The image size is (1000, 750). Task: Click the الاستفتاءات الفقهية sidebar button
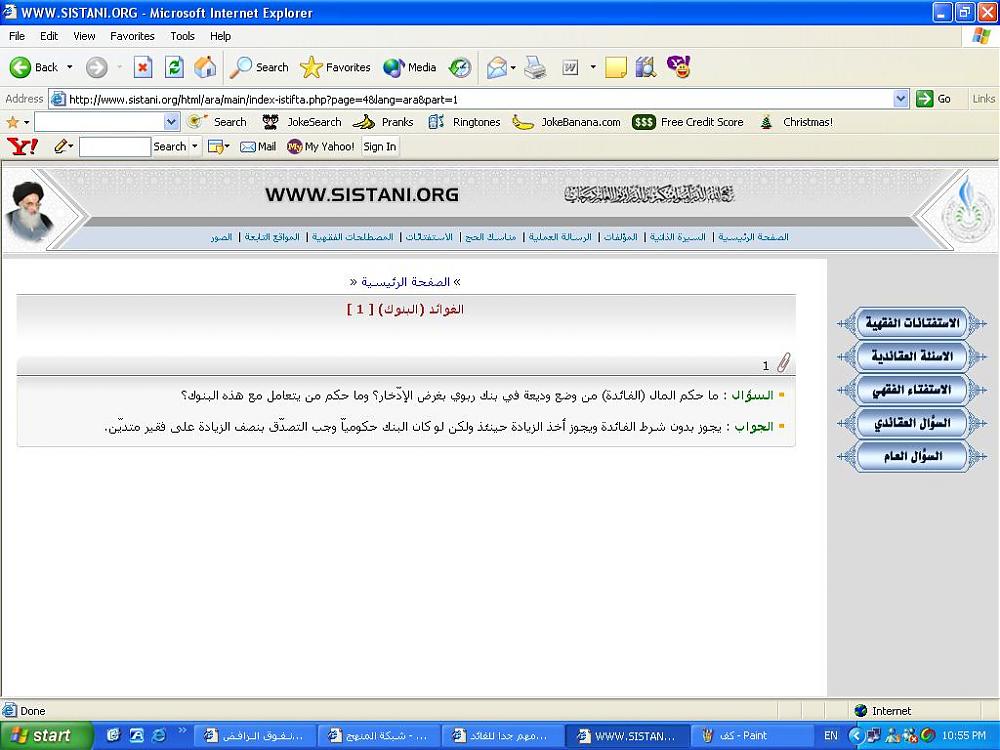click(x=912, y=323)
